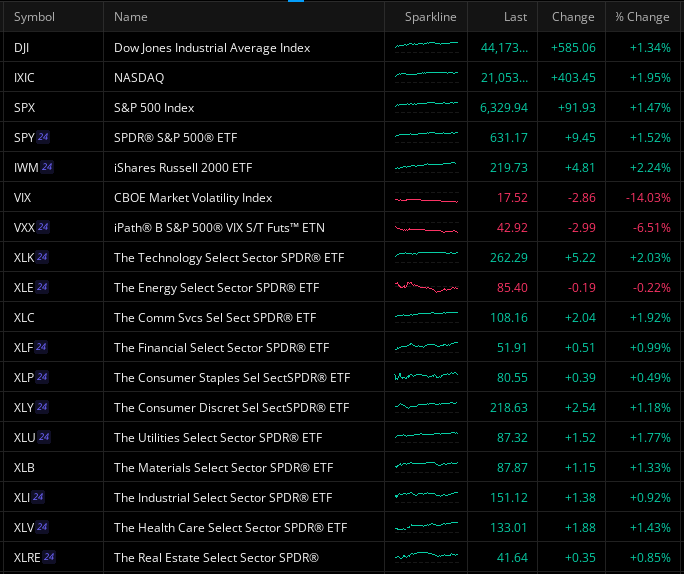Click the 24 badge beside XLF

(41, 347)
